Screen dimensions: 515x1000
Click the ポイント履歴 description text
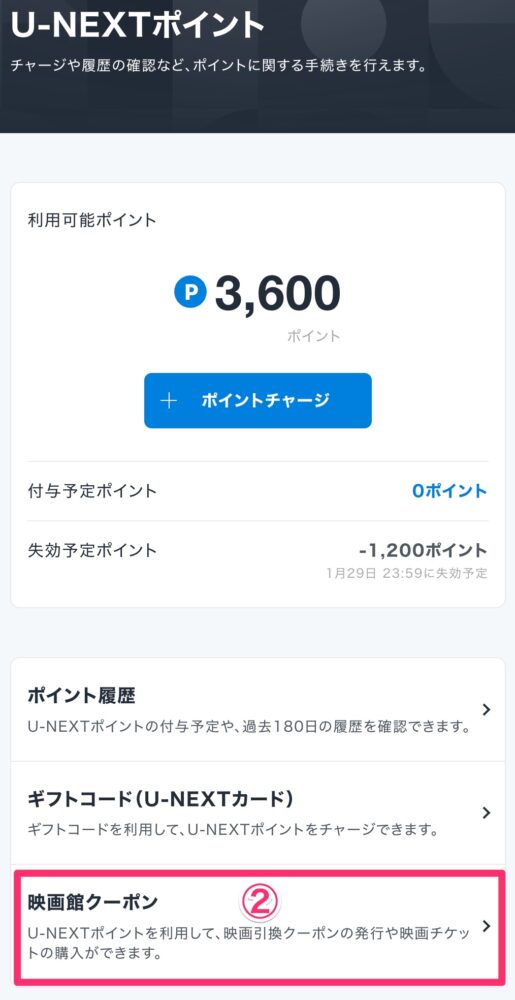[x=249, y=726]
